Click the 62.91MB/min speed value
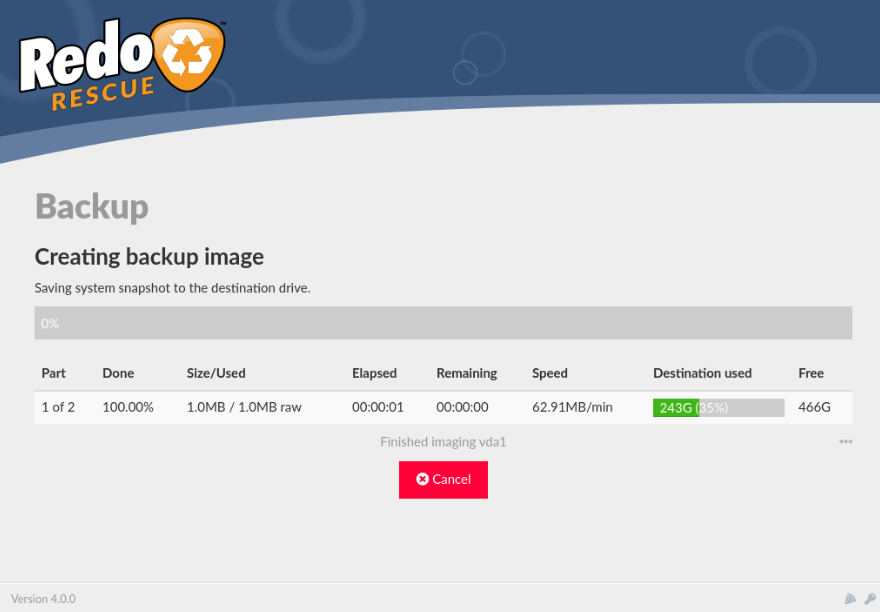 coord(572,407)
